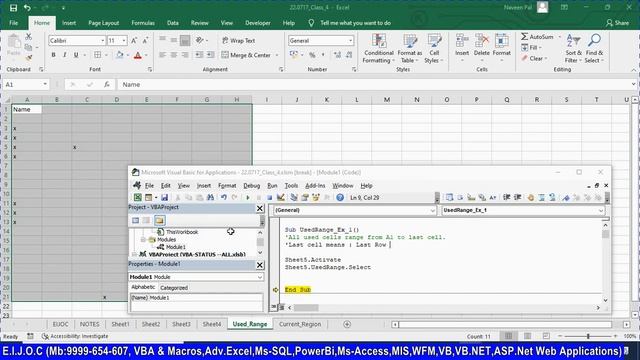The image size is (640, 360).
Task: Open Find & Select menu
Action: pos(594,49)
